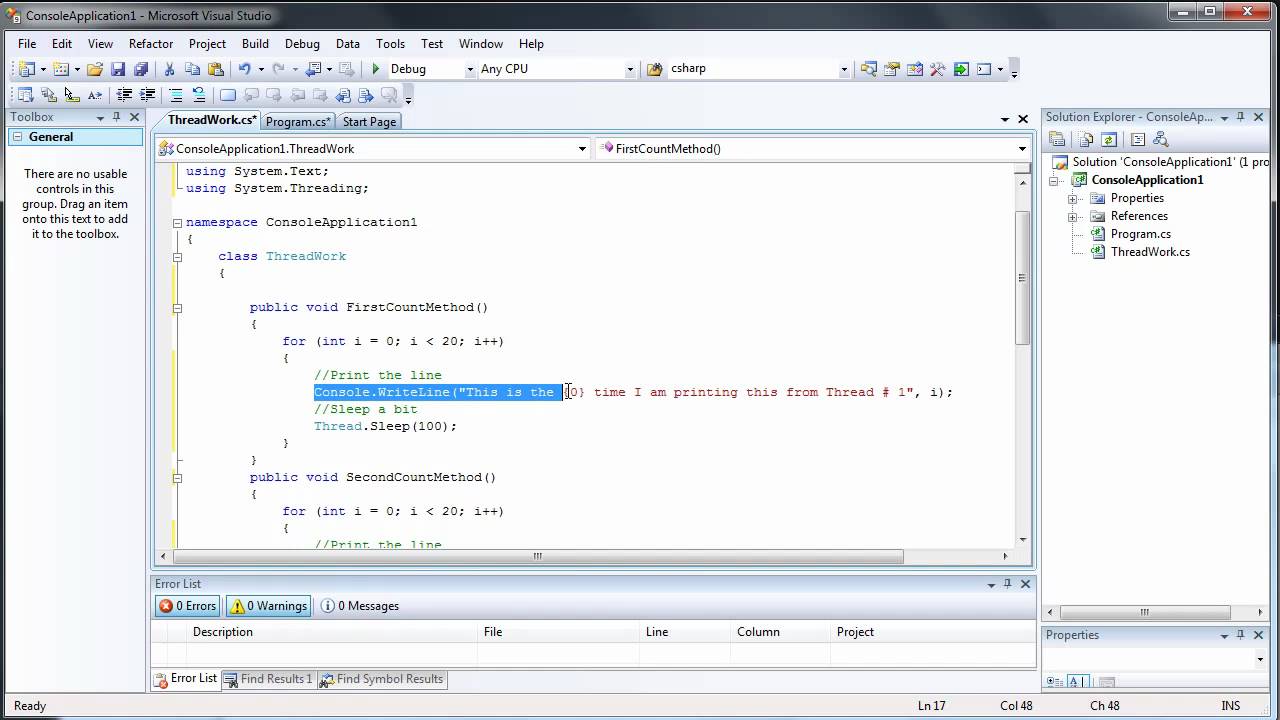The image size is (1280, 720).
Task: Toggle the 0 Messages filter
Action: pos(359,606)
